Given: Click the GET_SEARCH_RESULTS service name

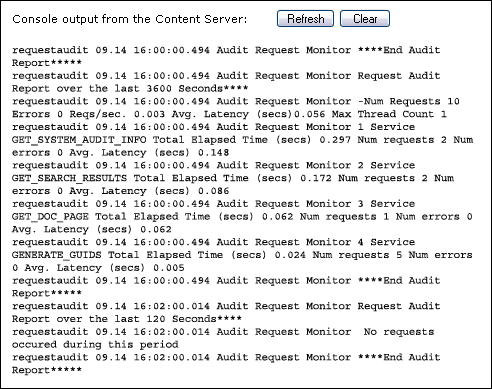Looking at the screenshot, I should (69, 178).
